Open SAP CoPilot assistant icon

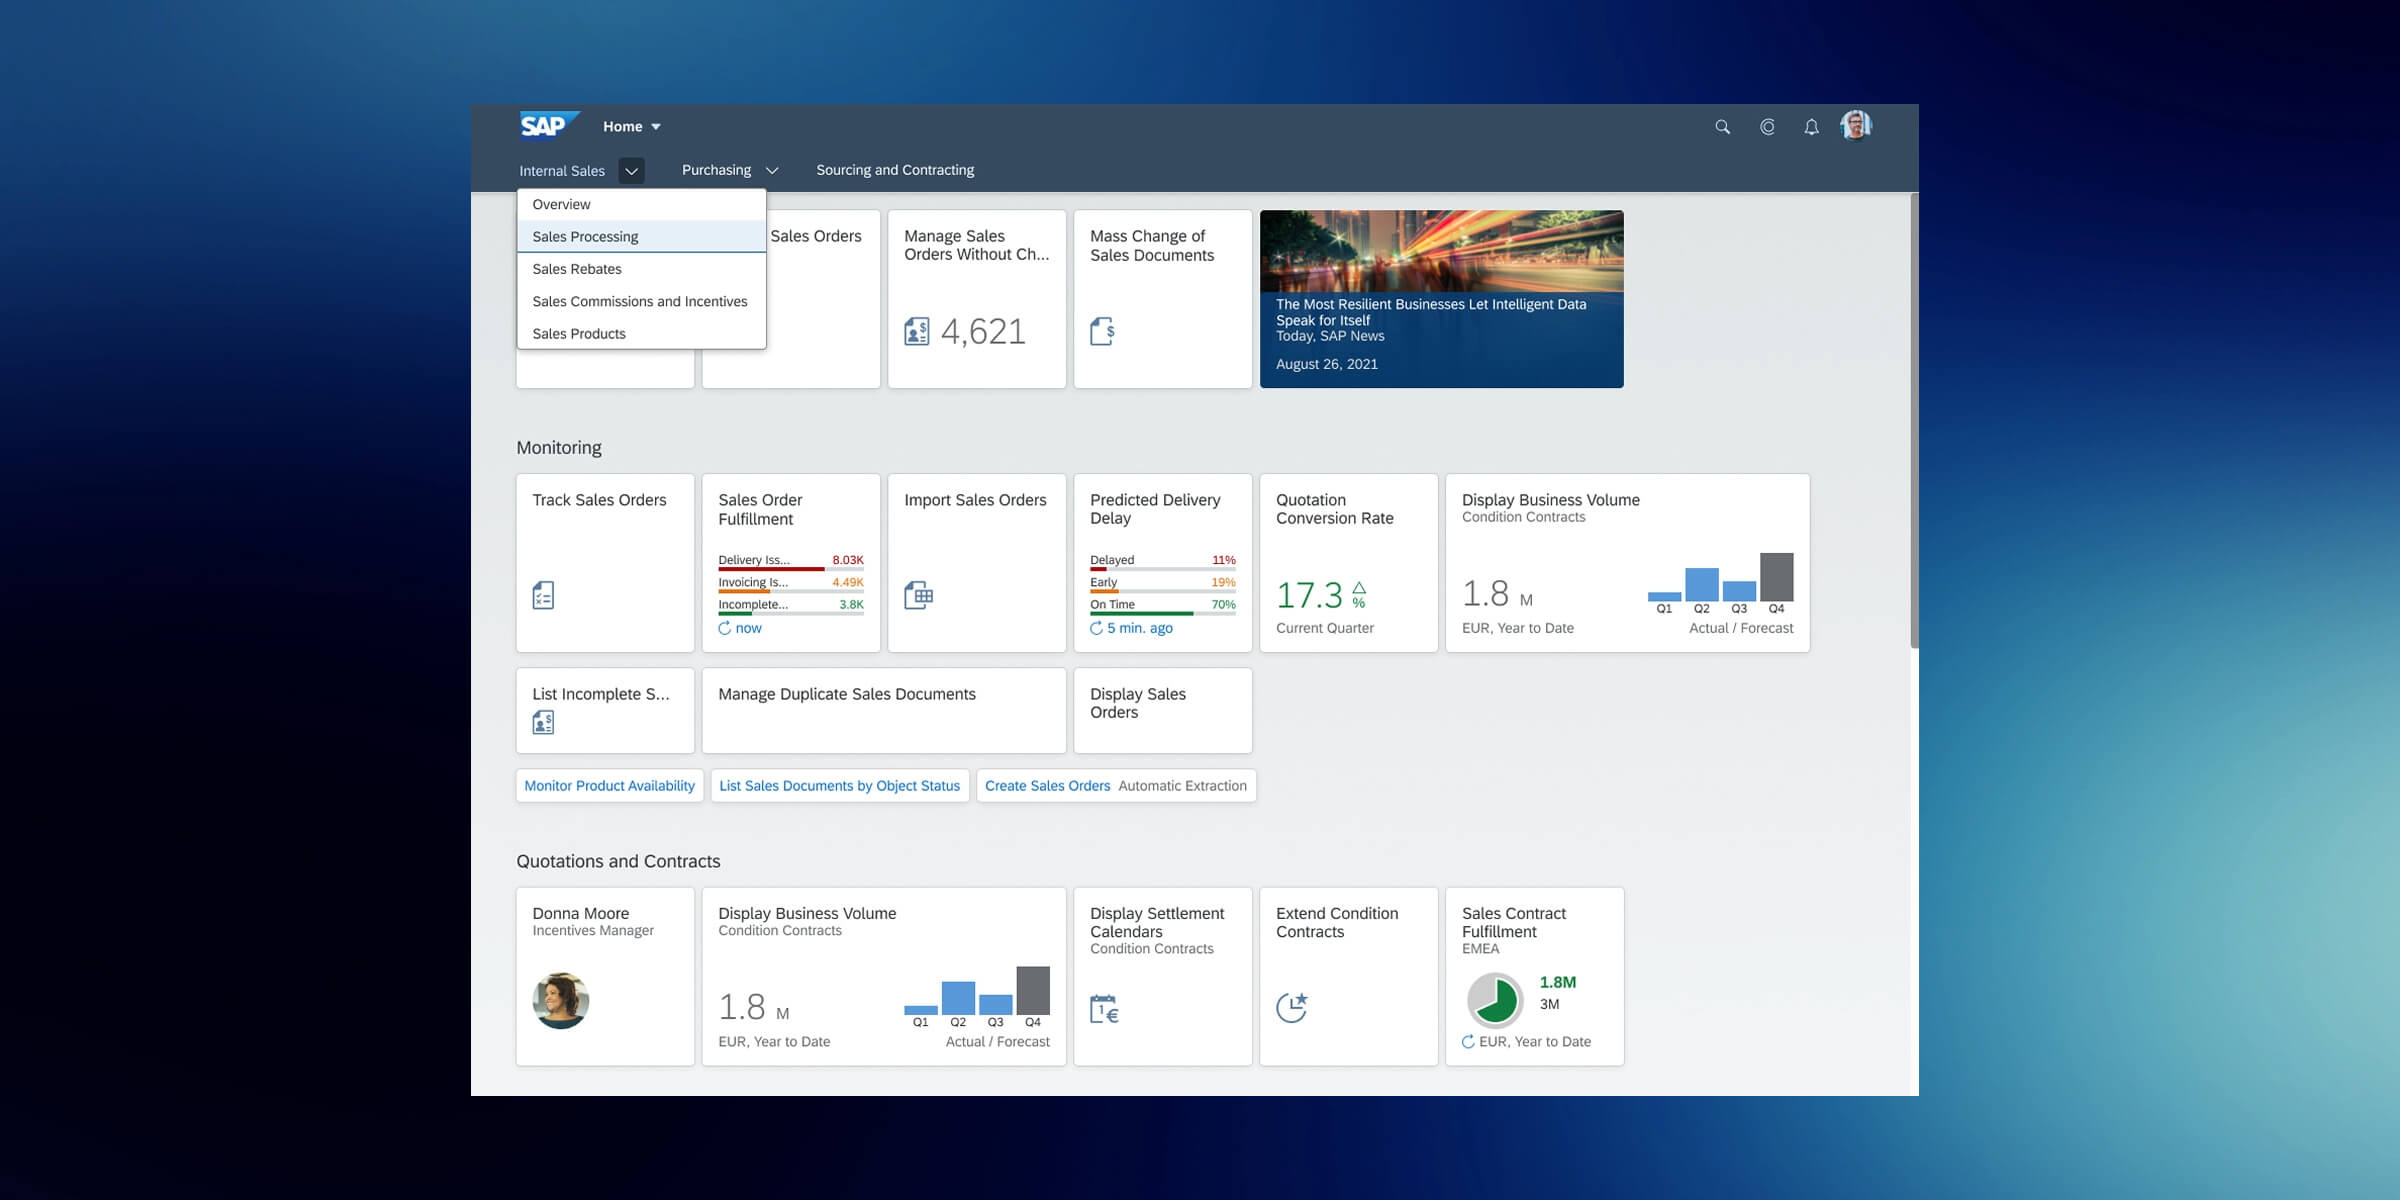pyautogui.click(x=1766, y=127)
